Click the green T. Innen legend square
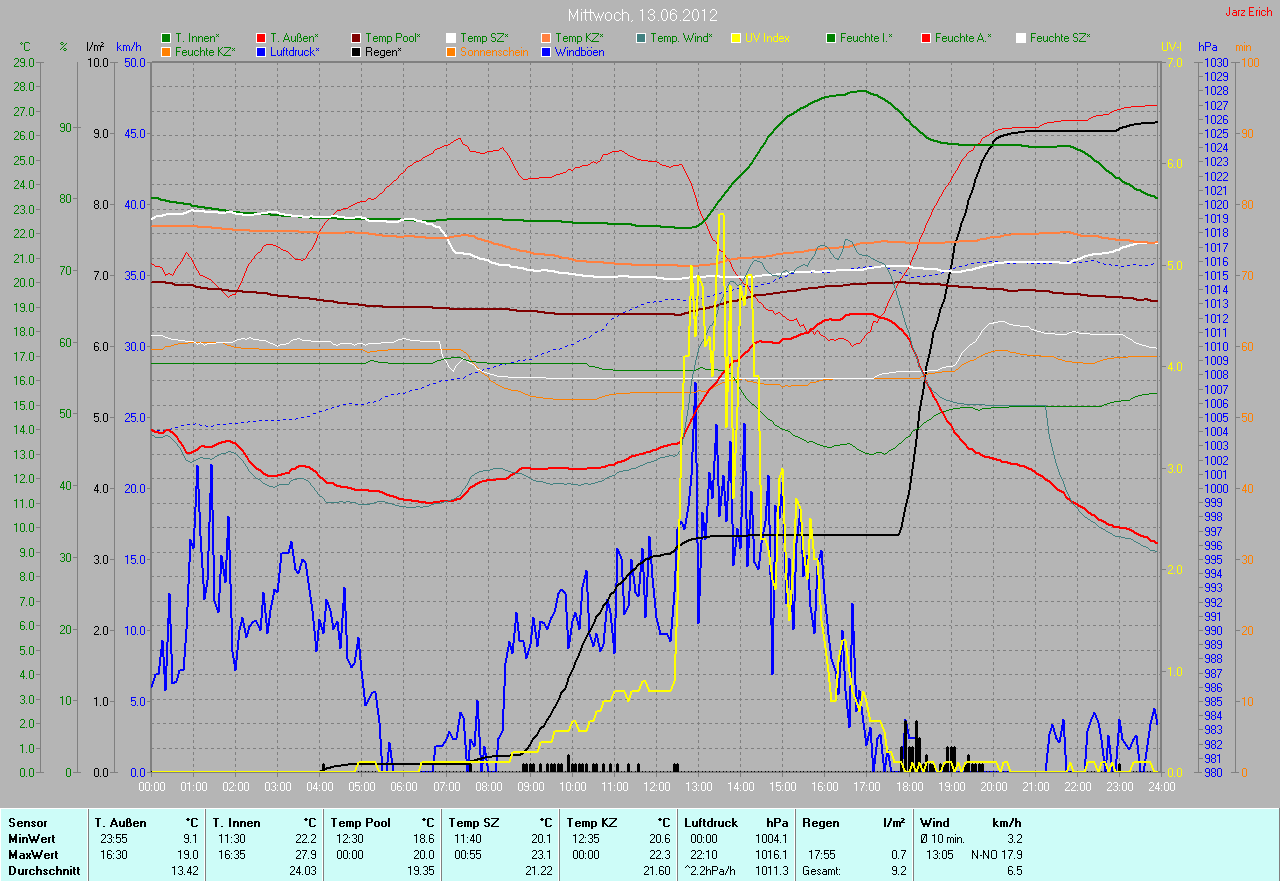Image resolution: width=1280 pixels, height=881 pixels. tap(166, 38)
